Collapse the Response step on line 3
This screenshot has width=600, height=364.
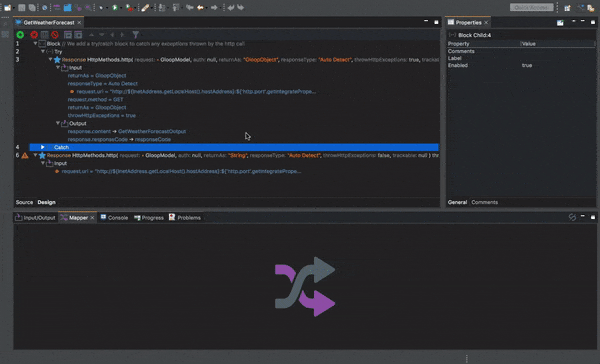50,59
